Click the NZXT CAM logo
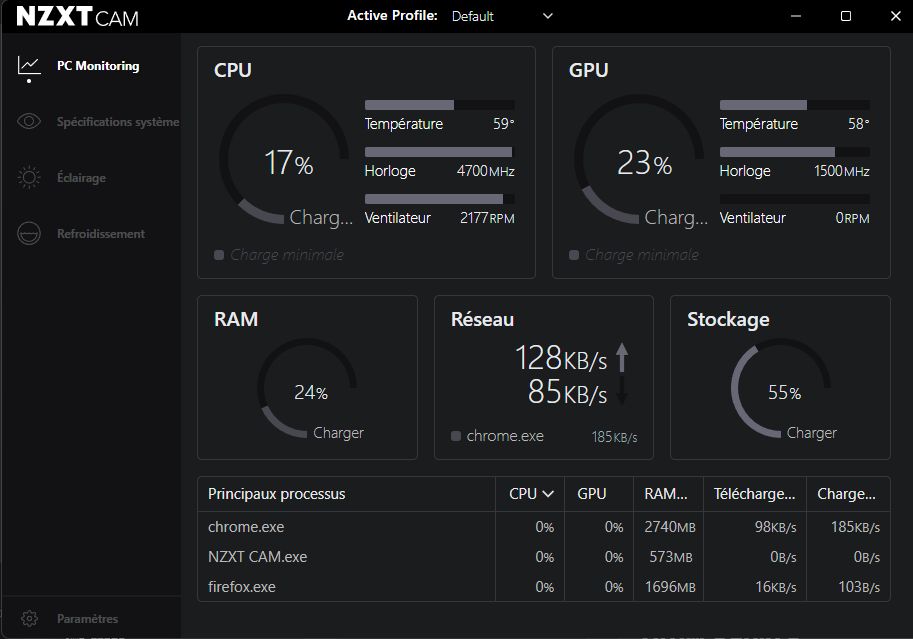 coord(77,17)
